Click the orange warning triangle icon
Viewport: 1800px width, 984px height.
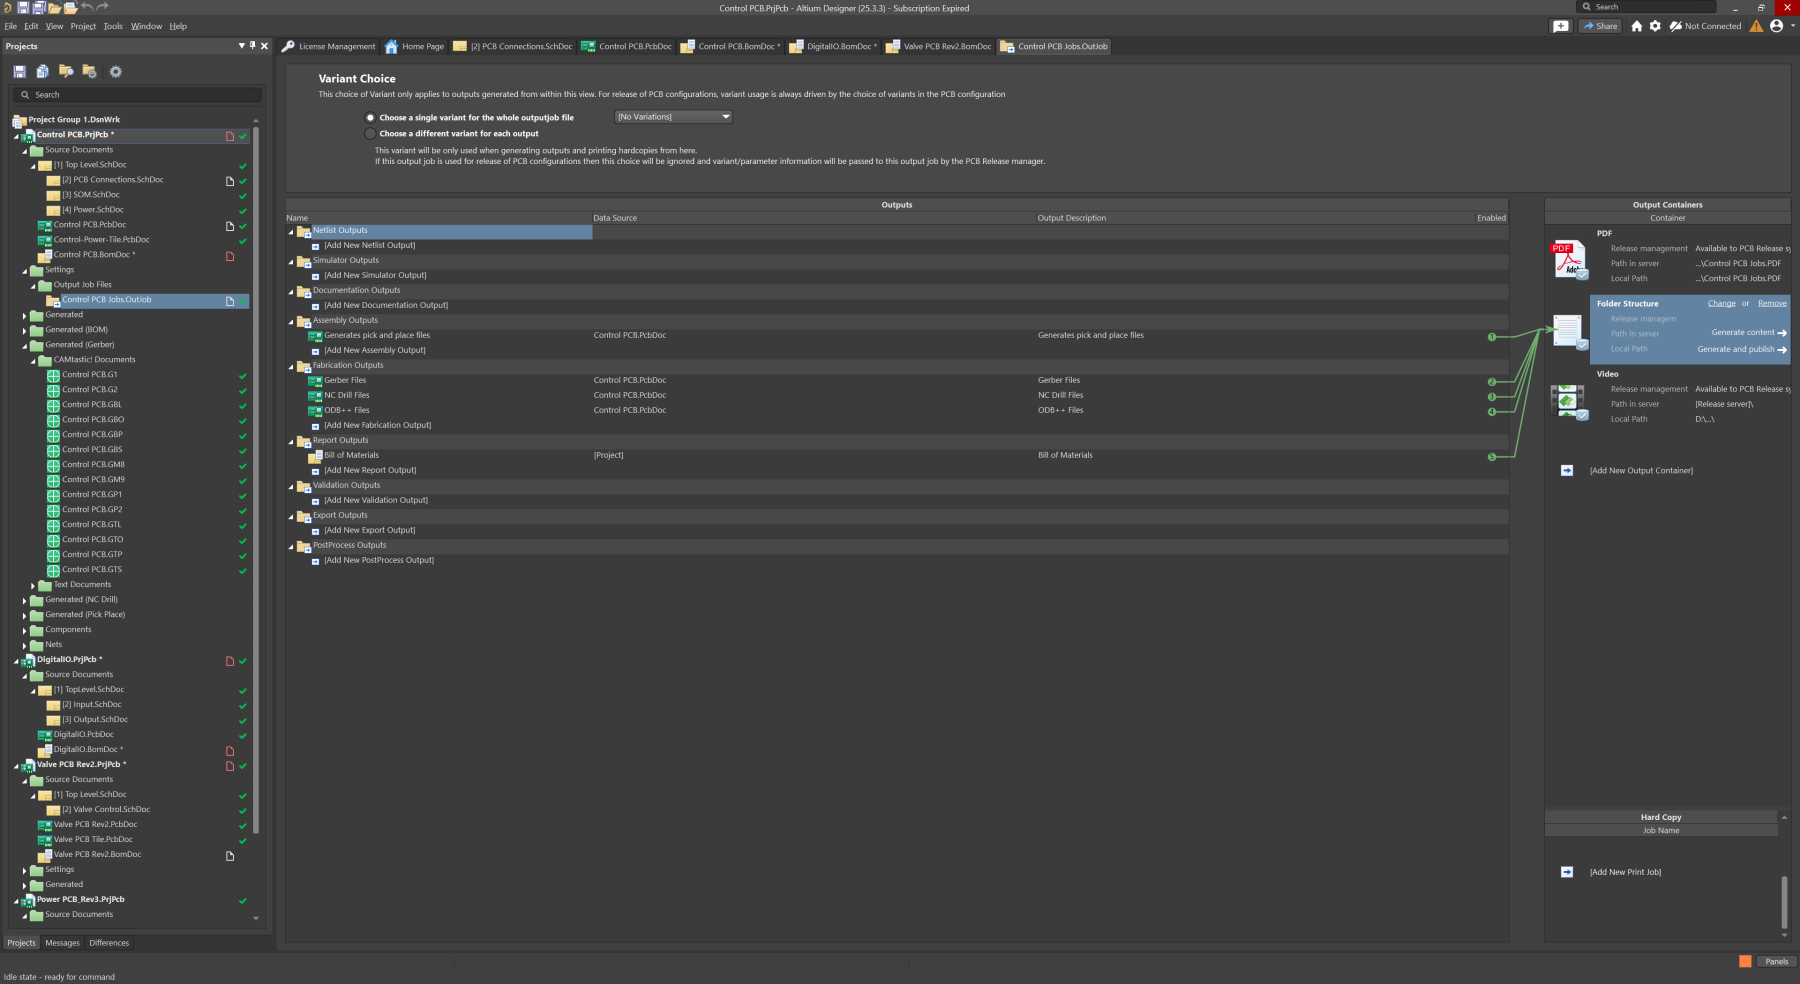point(1756,26)
